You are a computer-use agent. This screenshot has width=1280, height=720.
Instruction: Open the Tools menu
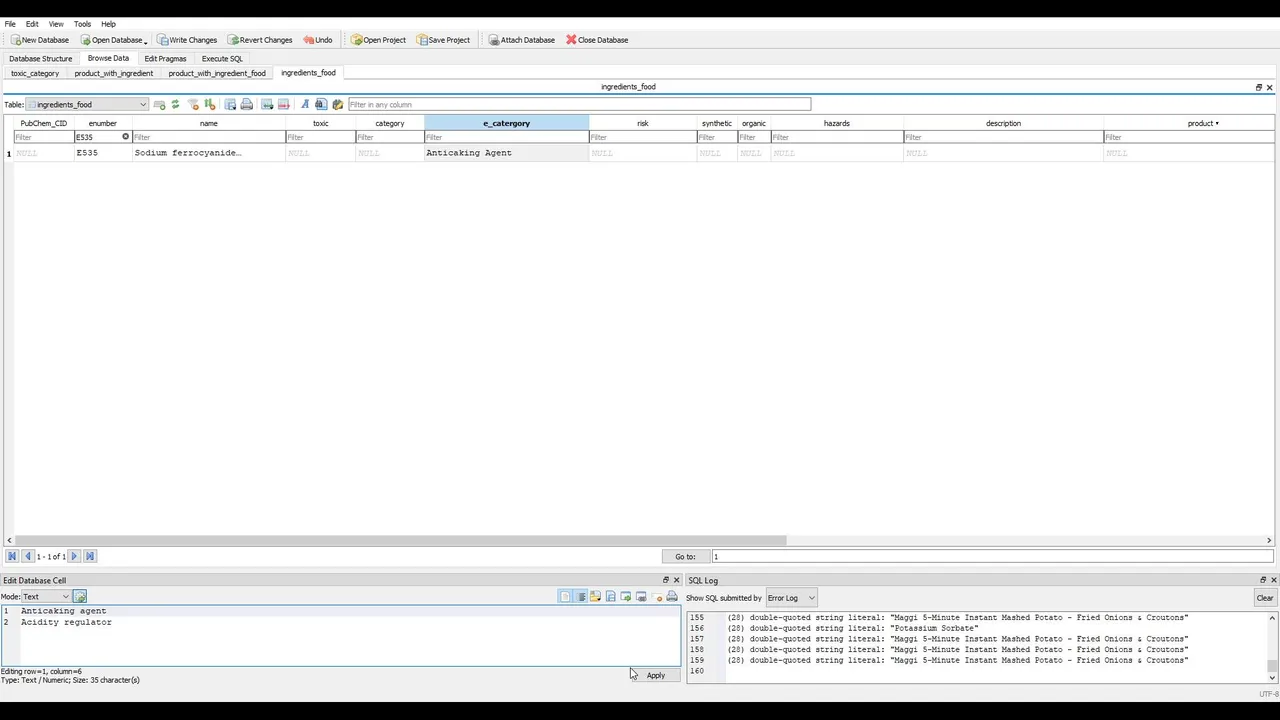(x=82, y=24)
